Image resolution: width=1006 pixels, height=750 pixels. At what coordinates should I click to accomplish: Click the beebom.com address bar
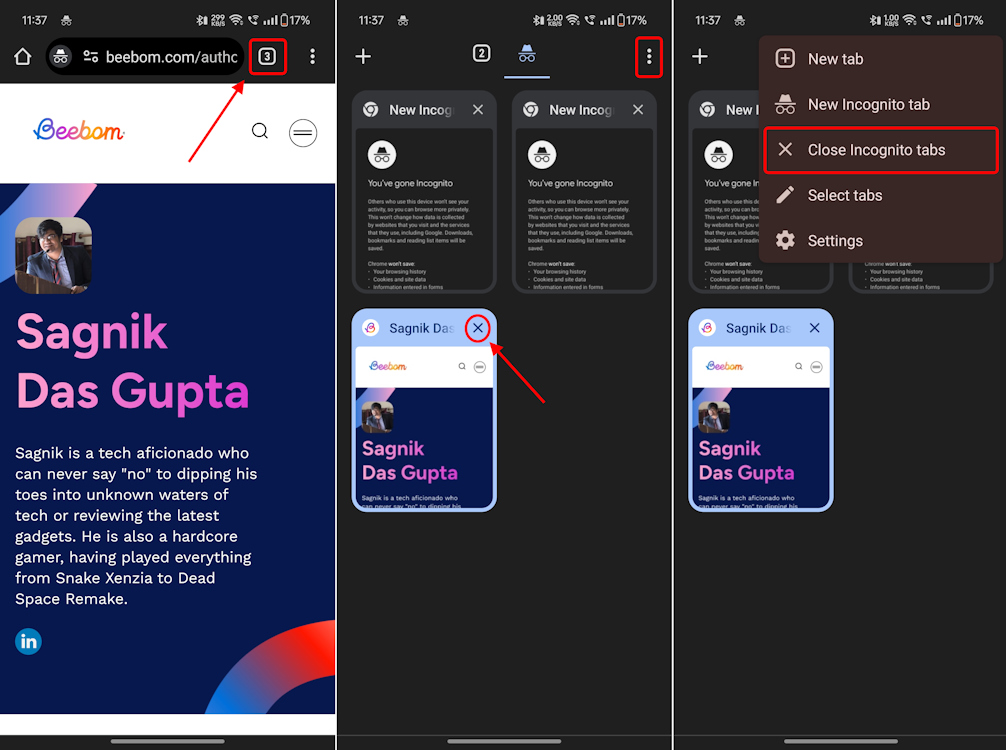tap(145, 56)
